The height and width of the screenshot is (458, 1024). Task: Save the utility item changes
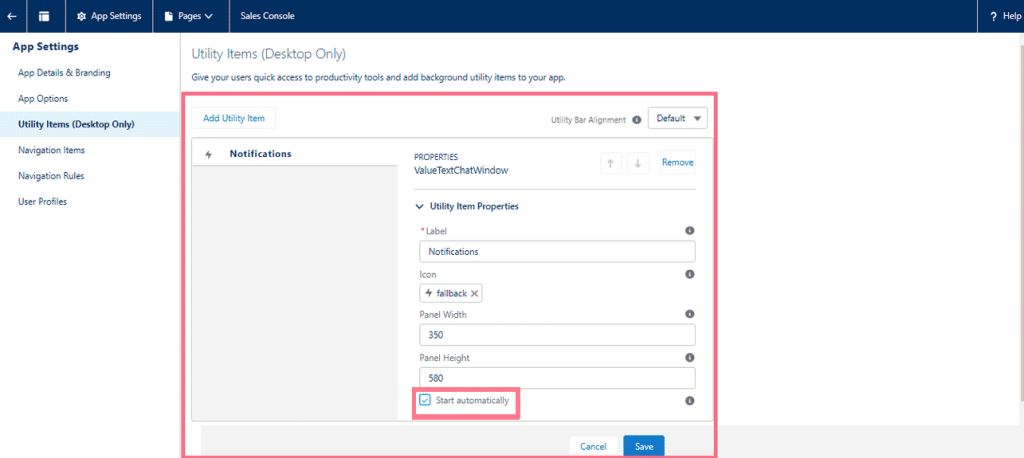point(643,446)
